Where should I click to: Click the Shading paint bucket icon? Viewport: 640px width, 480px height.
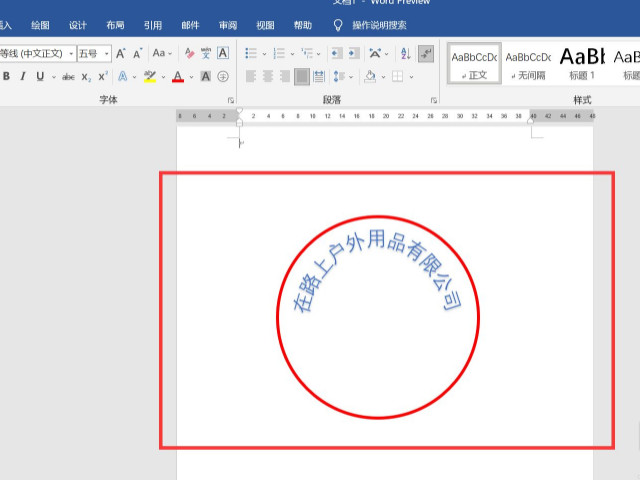click(x=370, y=76)
